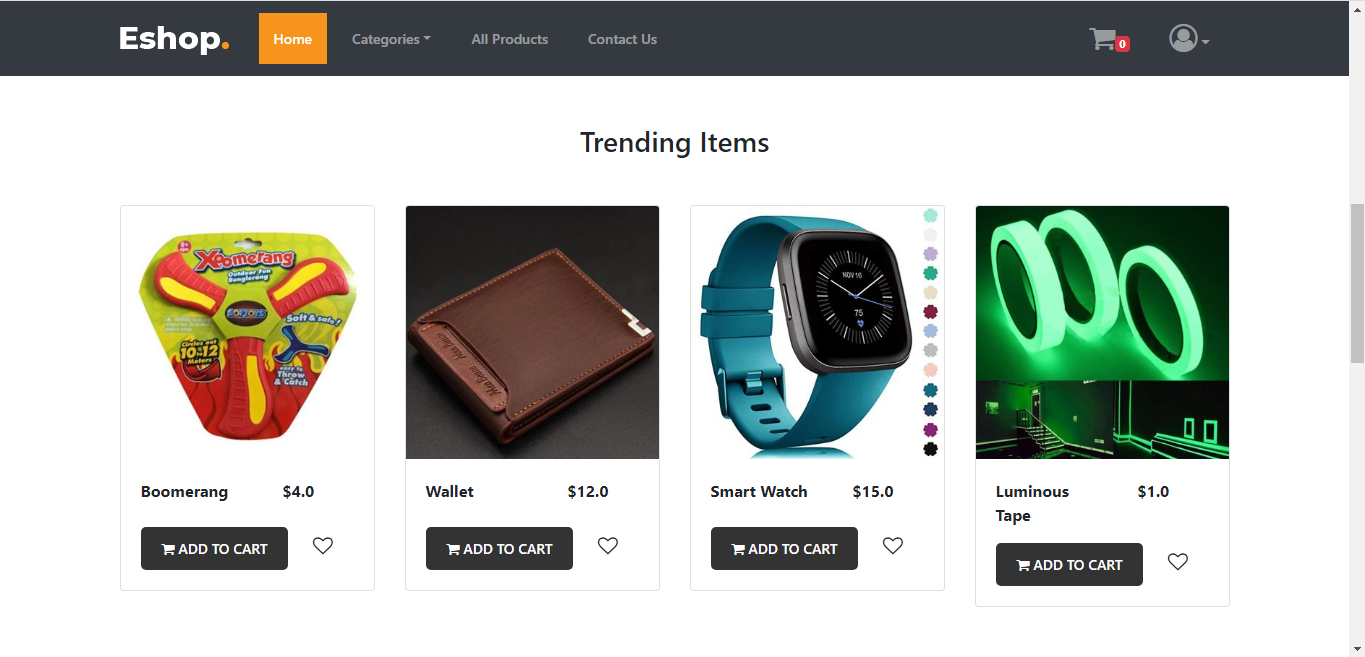Viewport: 1365px width, 657px height.
Task: Add Boomerang to cart
Action: (214, 548)
